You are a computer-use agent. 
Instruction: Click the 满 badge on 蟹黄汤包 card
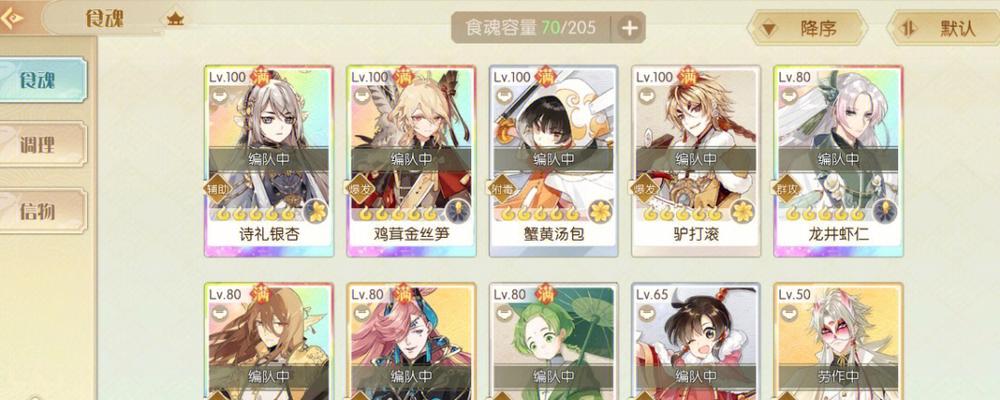546,77
